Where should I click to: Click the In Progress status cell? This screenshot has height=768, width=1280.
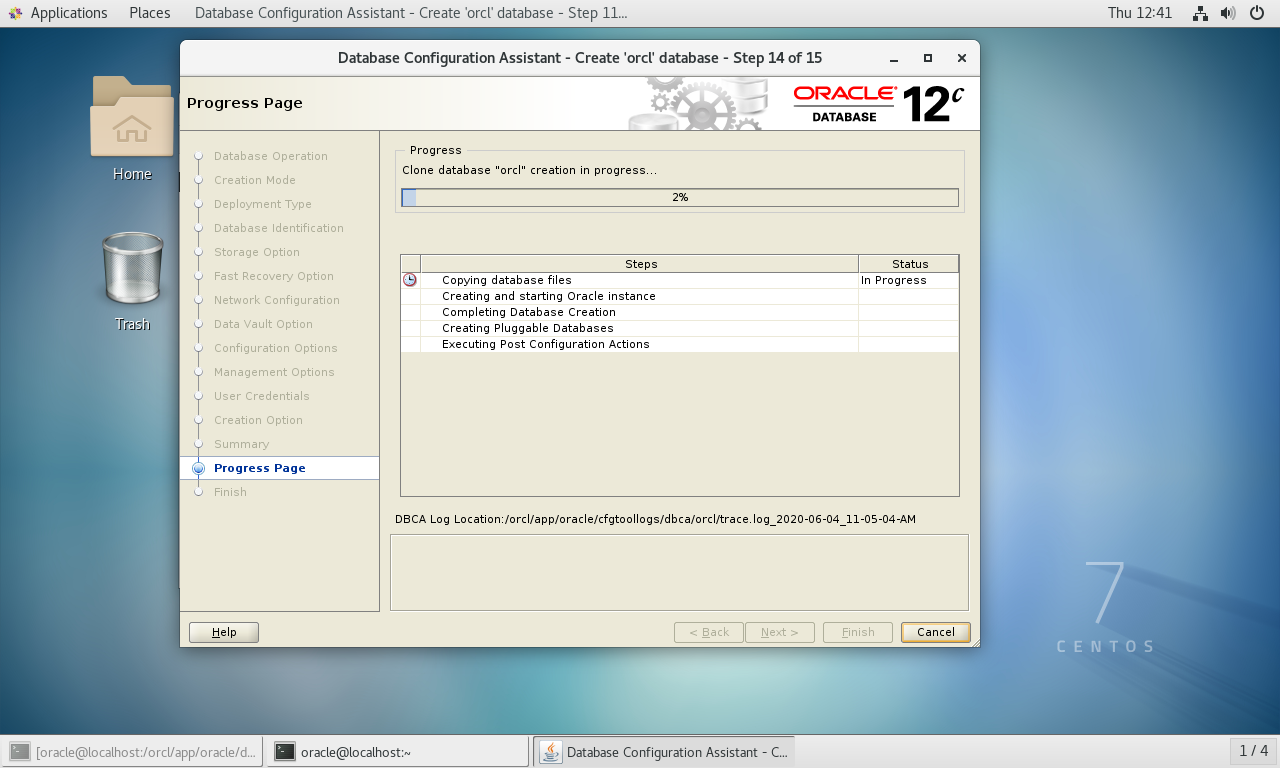point(908,280)
